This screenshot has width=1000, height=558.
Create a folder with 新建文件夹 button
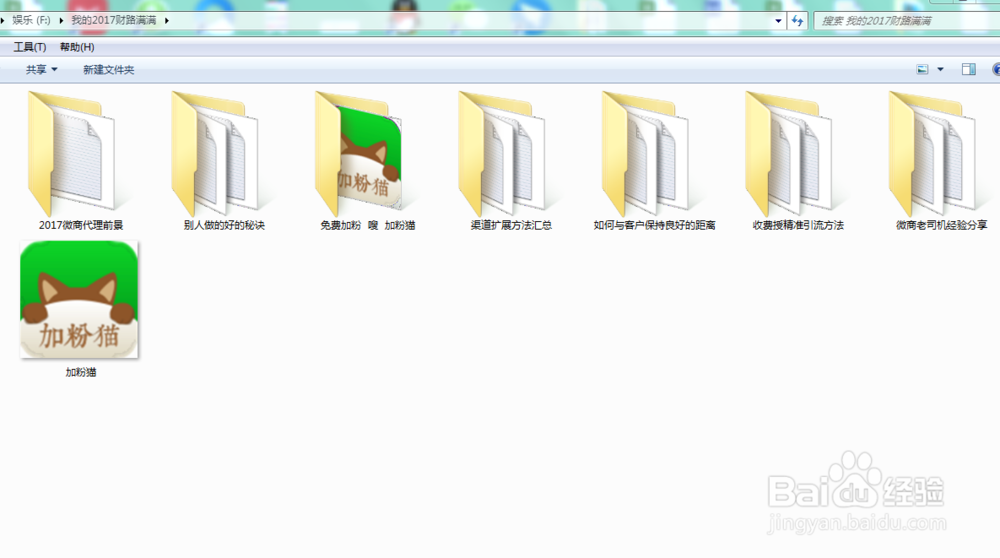[x=108, y=70]
